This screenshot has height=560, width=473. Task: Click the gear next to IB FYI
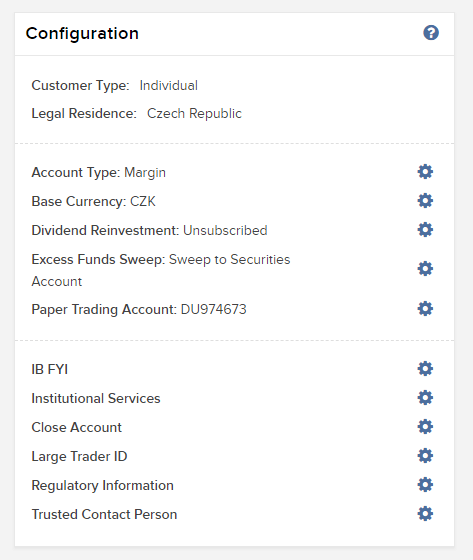pos(425,369)
